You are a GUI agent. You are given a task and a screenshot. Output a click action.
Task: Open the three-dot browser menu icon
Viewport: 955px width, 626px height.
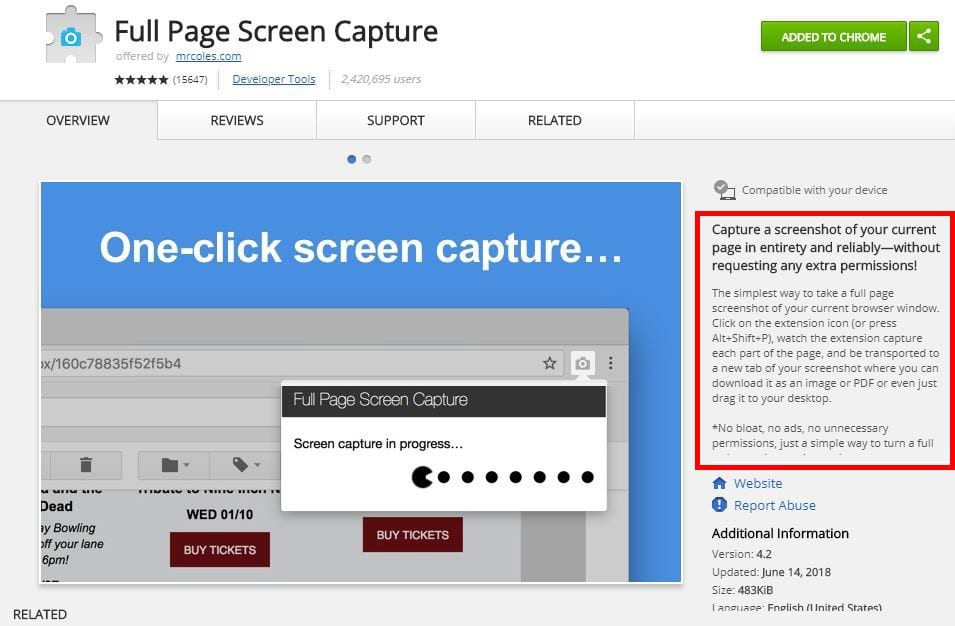click(611, 363)
